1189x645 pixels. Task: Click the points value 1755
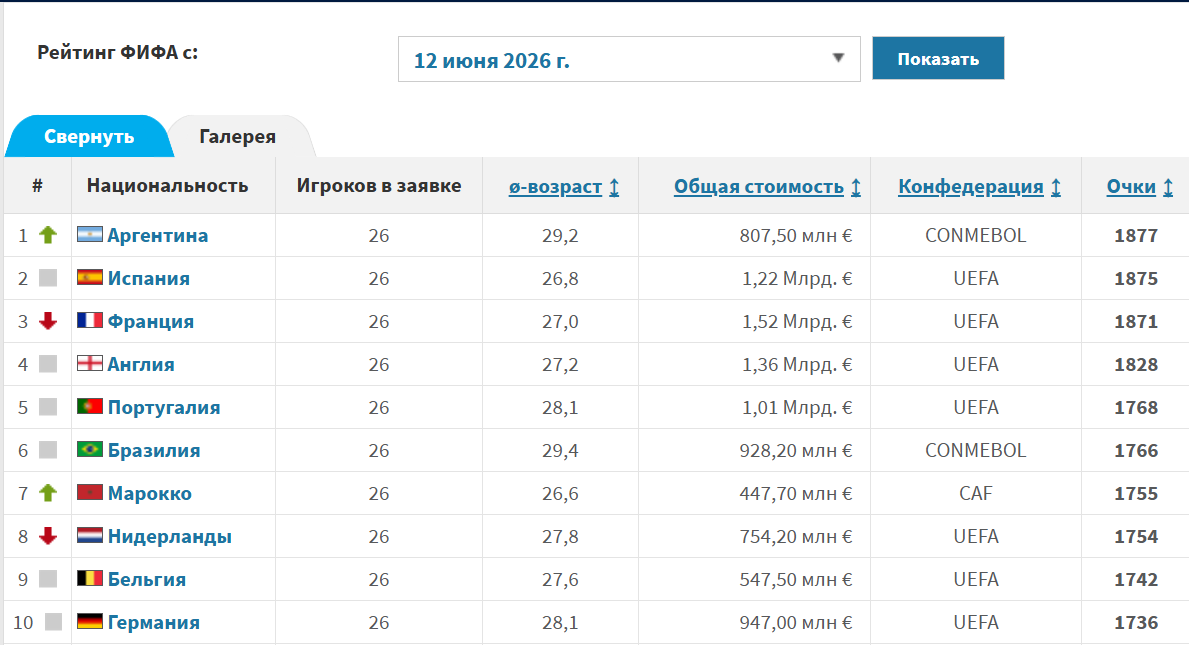pos(1136,493)
